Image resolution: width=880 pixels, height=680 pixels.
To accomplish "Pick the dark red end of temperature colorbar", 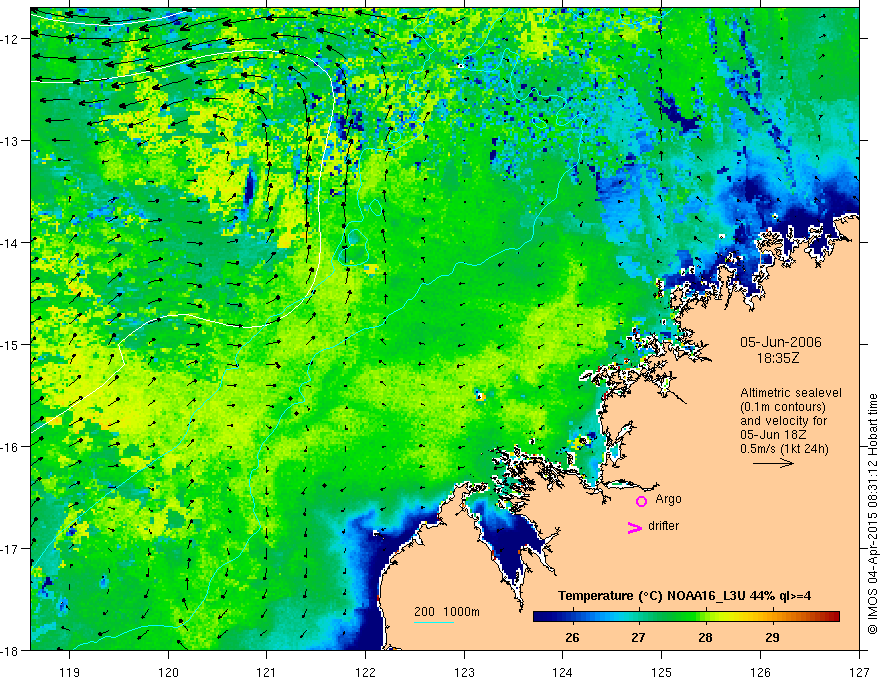I will click(x=834, y=617).
